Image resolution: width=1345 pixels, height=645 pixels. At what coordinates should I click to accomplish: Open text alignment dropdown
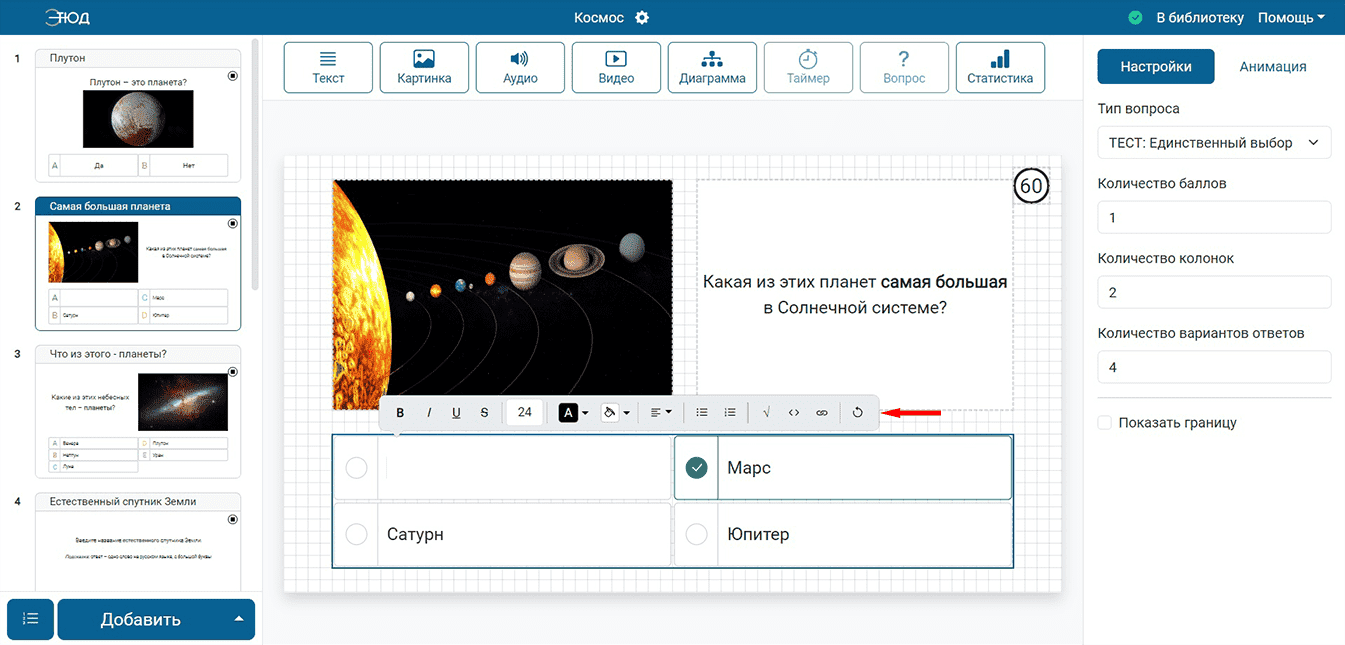(661, 412)
